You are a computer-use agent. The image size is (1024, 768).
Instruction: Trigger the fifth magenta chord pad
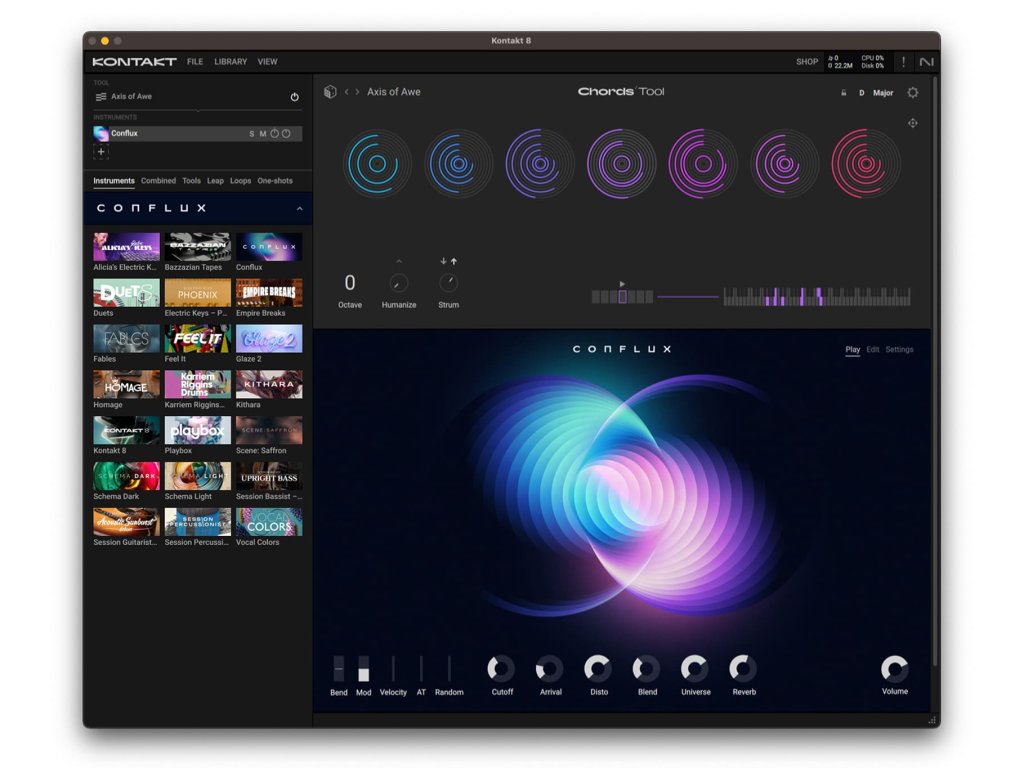point(703,163)
